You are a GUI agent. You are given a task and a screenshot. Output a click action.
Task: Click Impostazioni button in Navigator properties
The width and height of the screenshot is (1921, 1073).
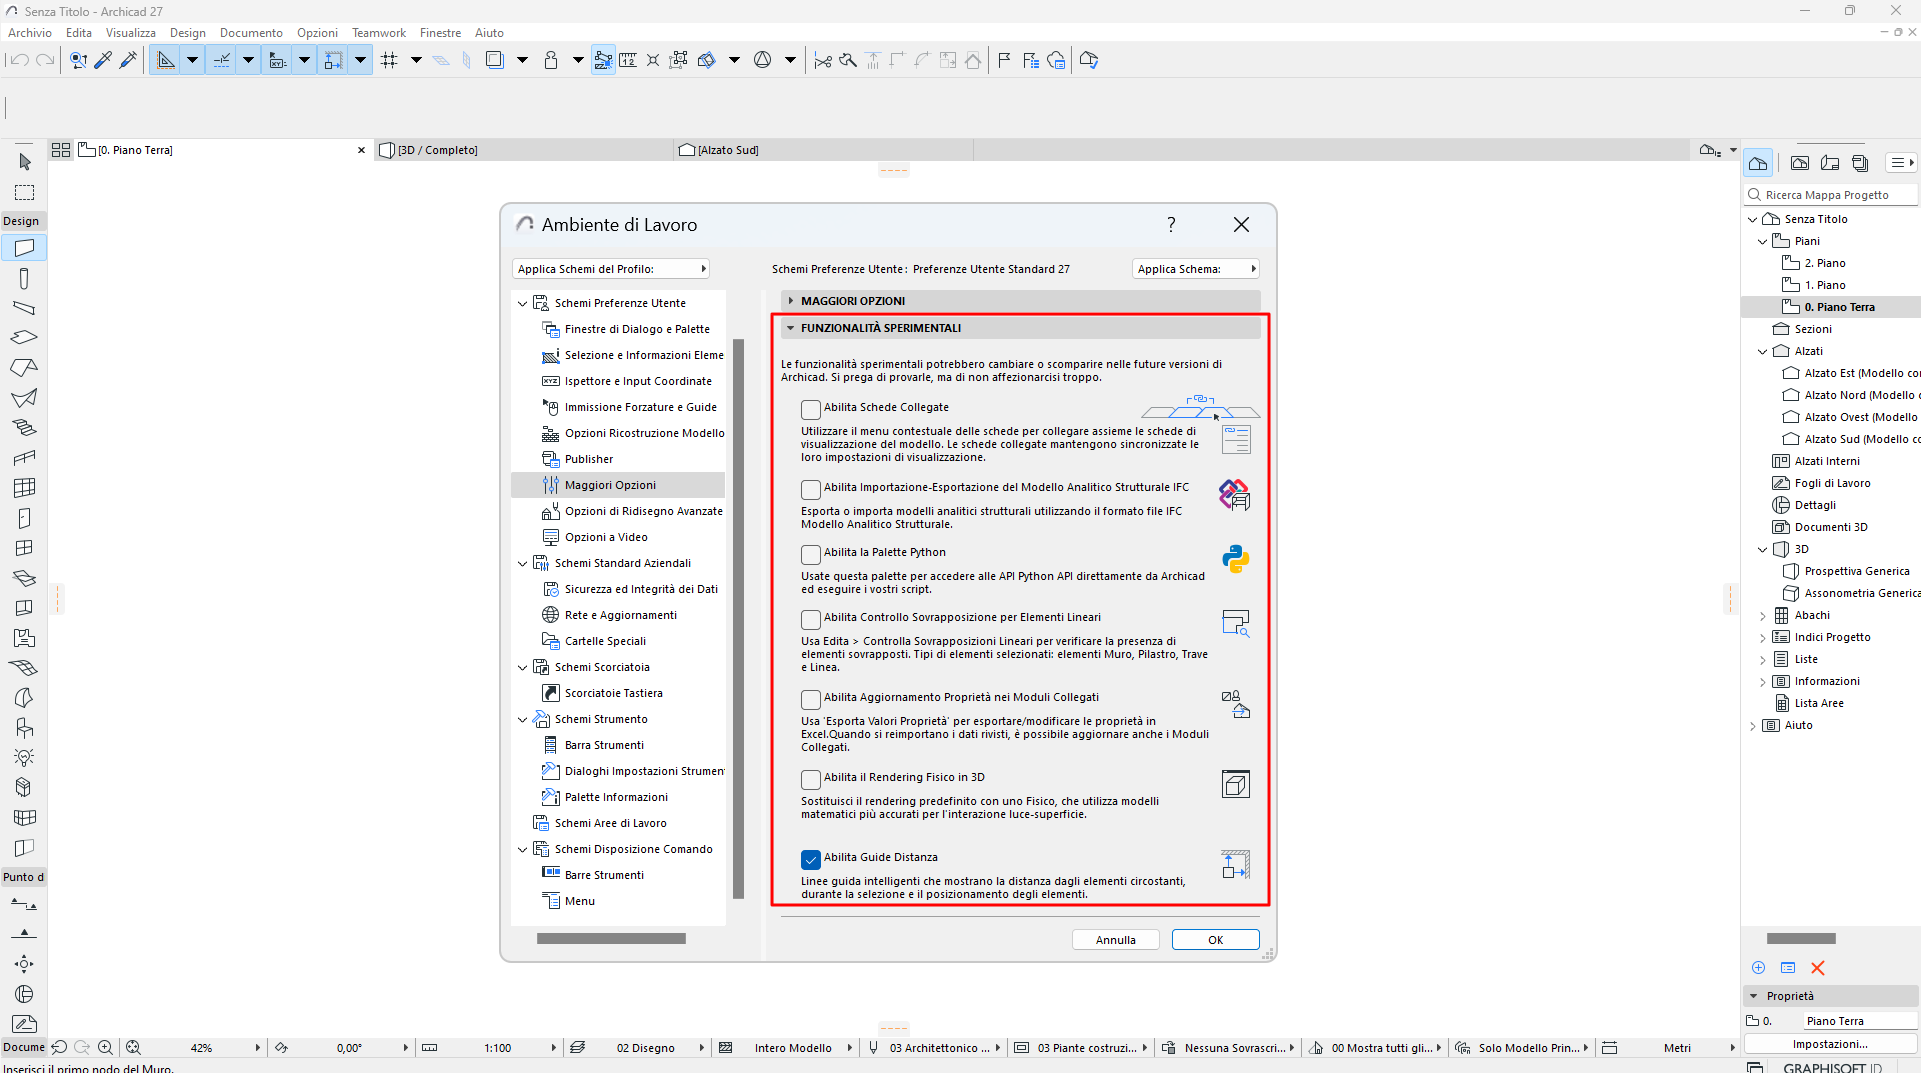coord(1830,1044)
